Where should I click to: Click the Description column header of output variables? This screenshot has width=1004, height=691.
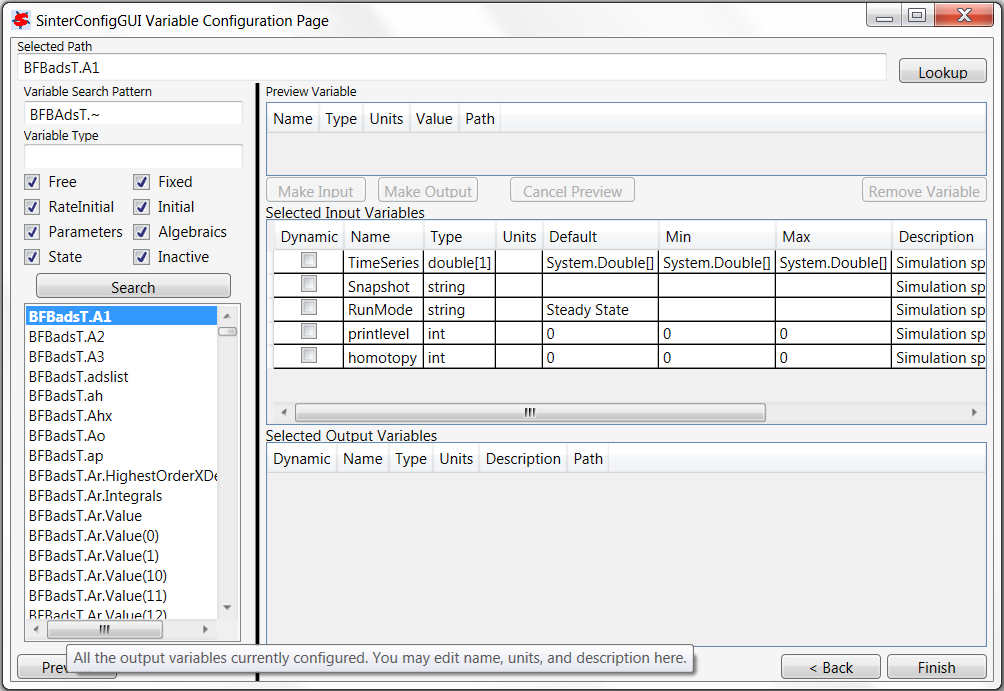(523, 459)
